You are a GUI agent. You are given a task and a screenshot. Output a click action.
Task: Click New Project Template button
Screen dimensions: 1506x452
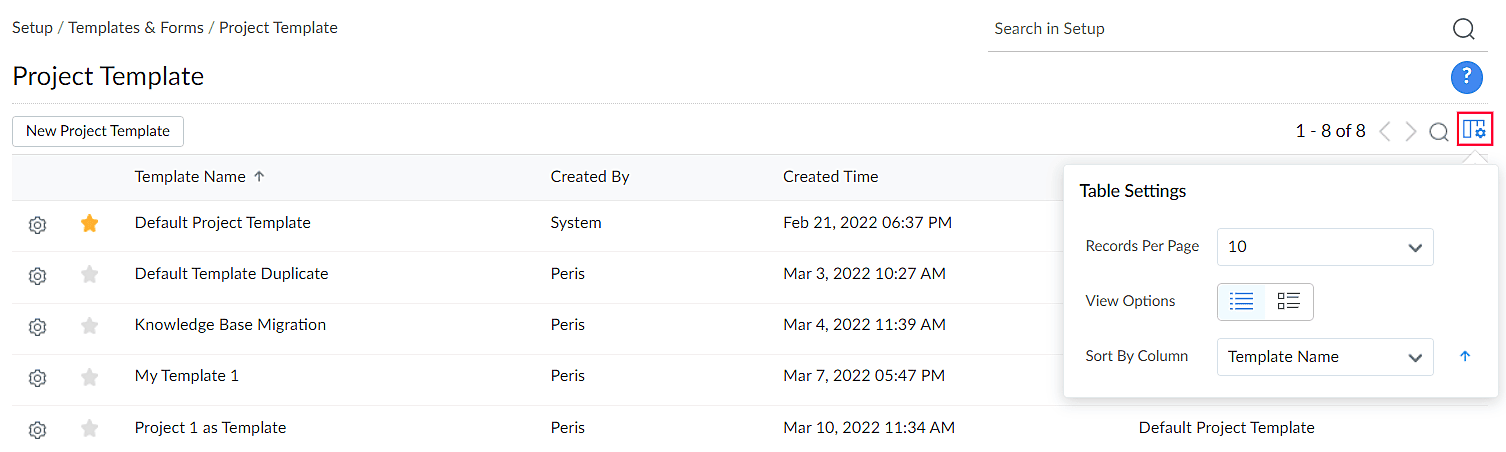point(98,131)
